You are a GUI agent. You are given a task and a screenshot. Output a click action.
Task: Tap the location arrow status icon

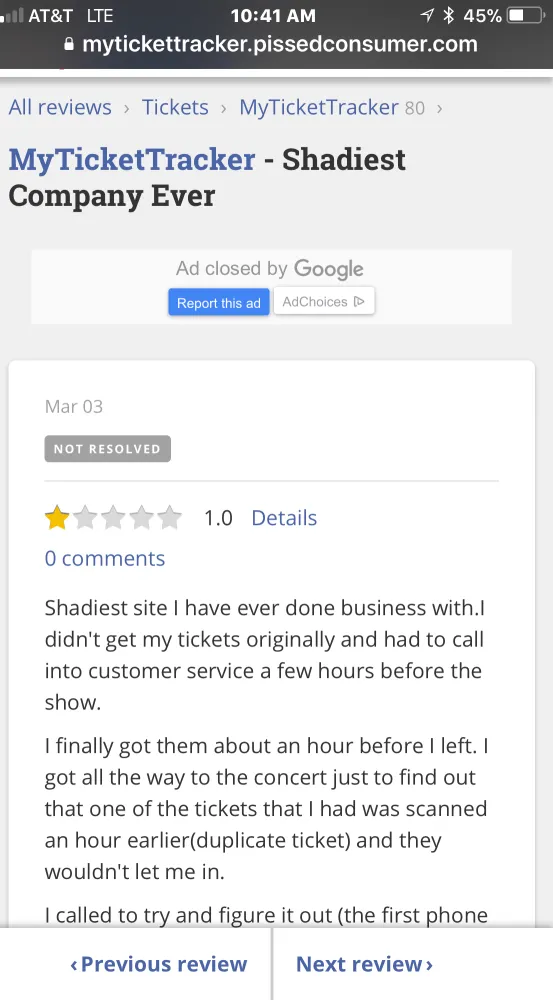[427, 16]
